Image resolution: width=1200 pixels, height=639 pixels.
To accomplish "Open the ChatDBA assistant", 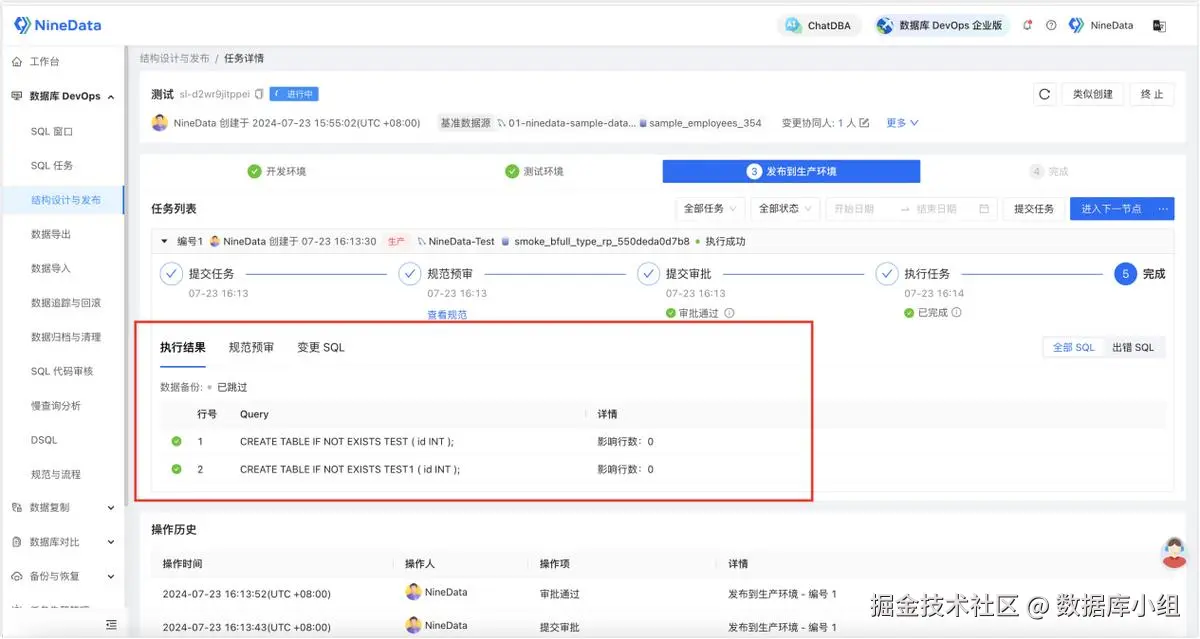I will tap(818, 25).
